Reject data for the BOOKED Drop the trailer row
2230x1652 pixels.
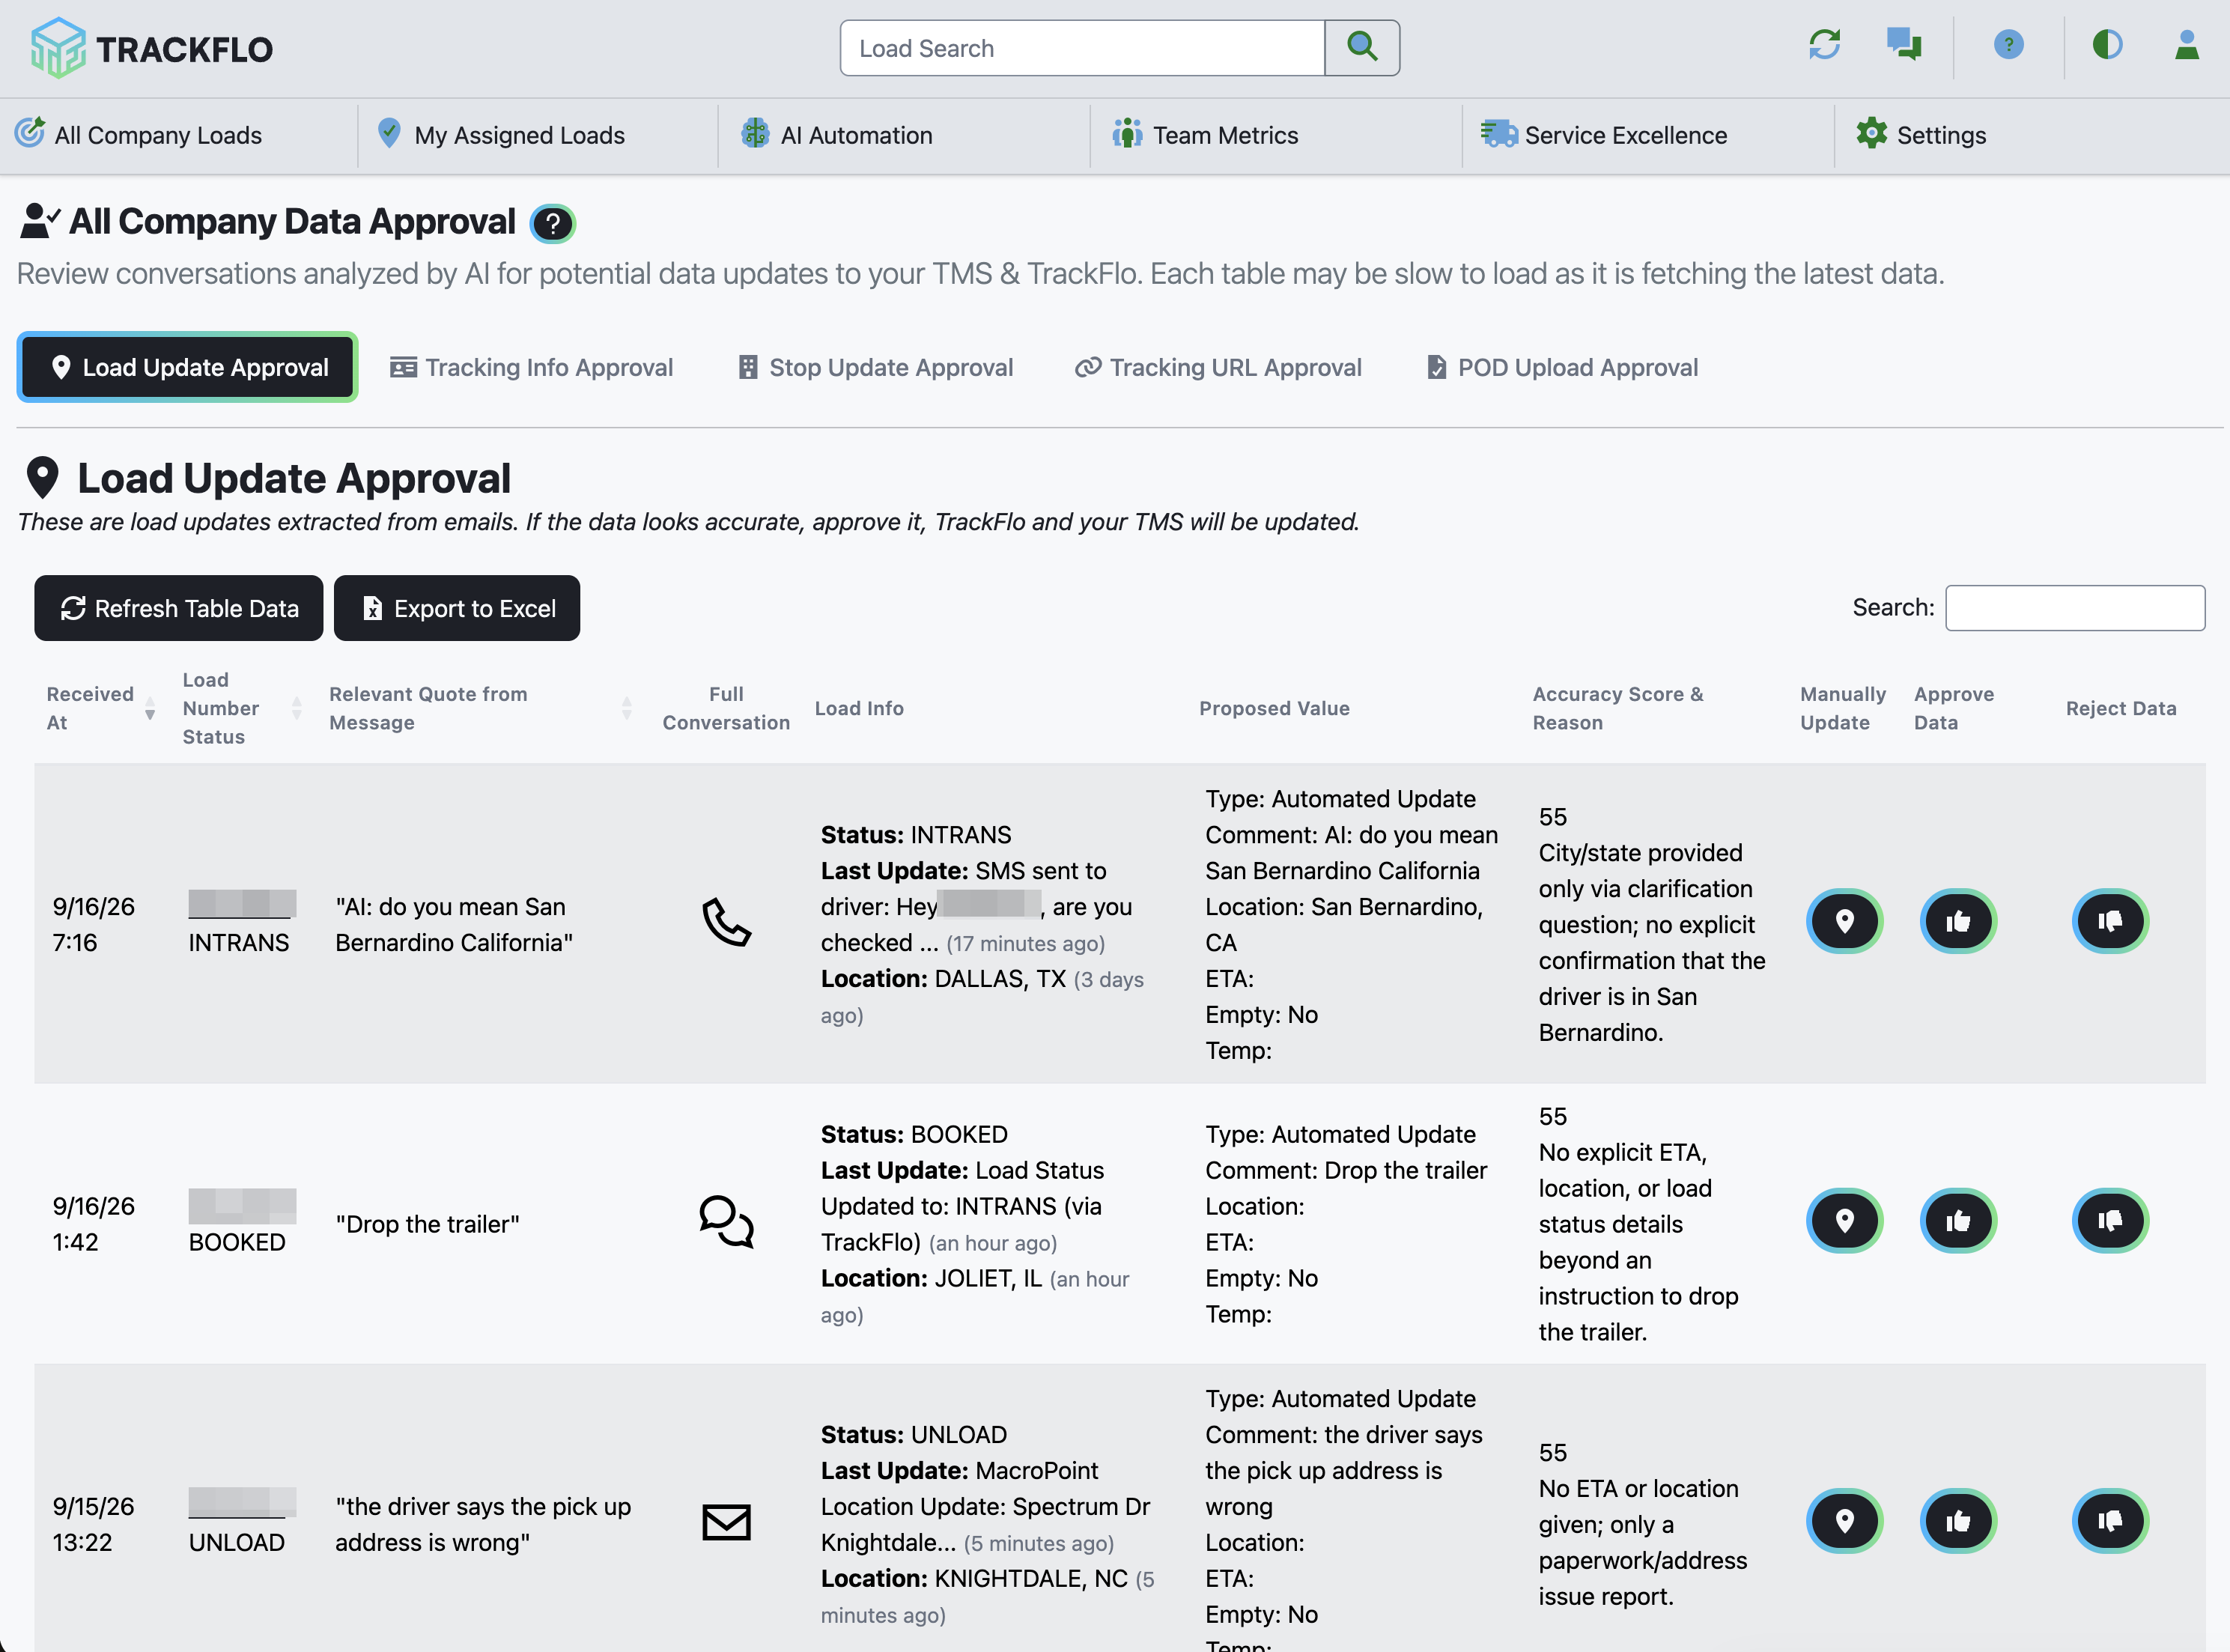point(2110,1220)
